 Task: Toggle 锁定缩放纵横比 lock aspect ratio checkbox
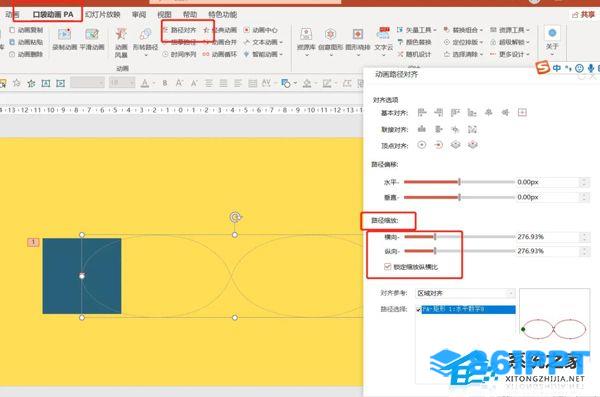[x=387, y=266]
